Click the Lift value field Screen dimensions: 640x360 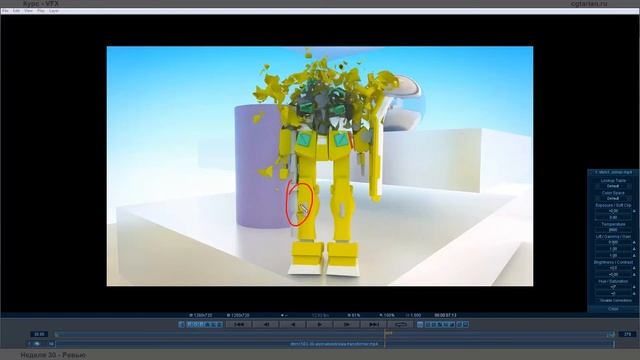613,242
